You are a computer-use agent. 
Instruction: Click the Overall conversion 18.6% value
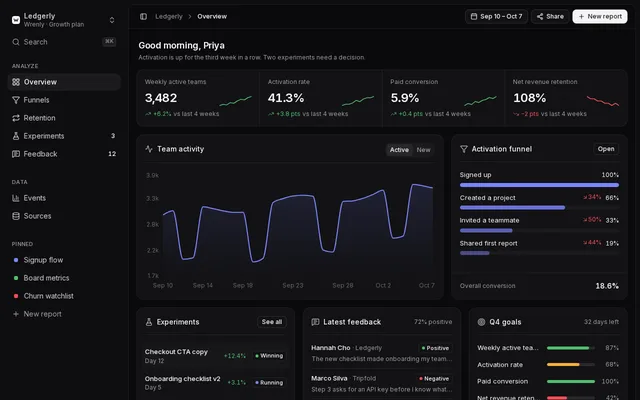[x=607, y=286]
